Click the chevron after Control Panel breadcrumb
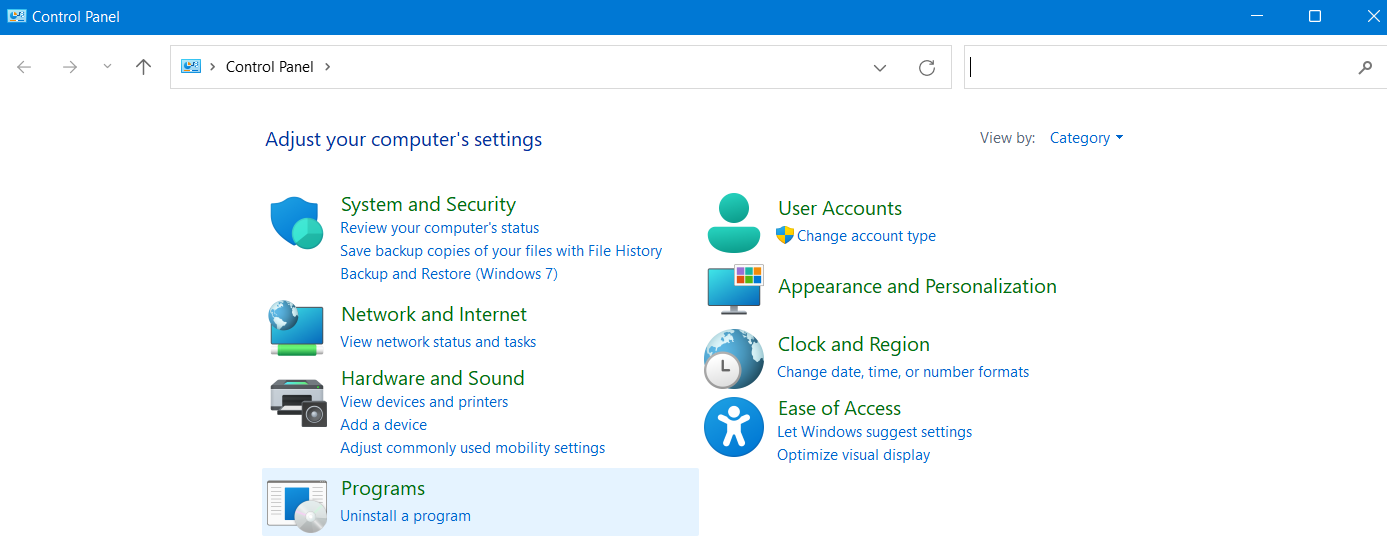1387x550 pixels. [x=327, y=67]
